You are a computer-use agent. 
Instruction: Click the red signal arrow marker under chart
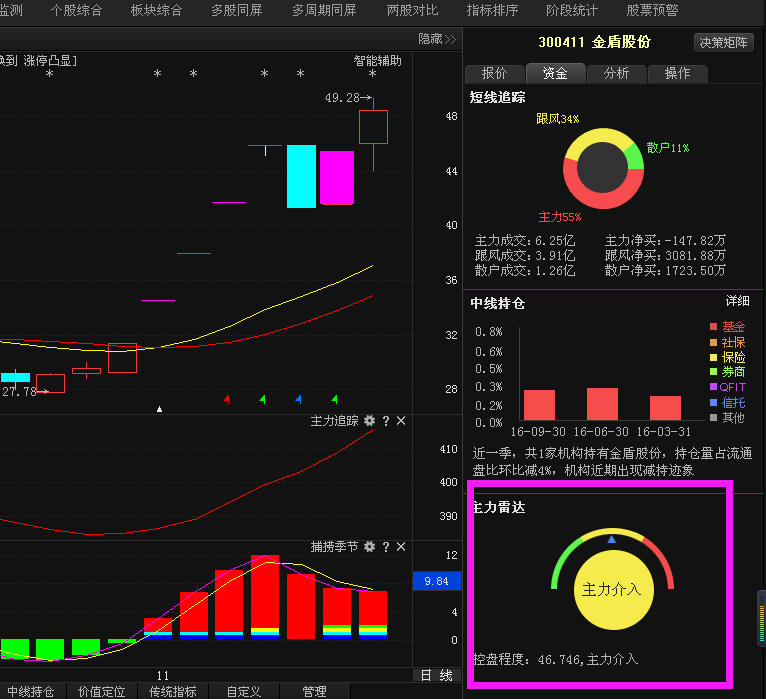click(x=227, y=399)
